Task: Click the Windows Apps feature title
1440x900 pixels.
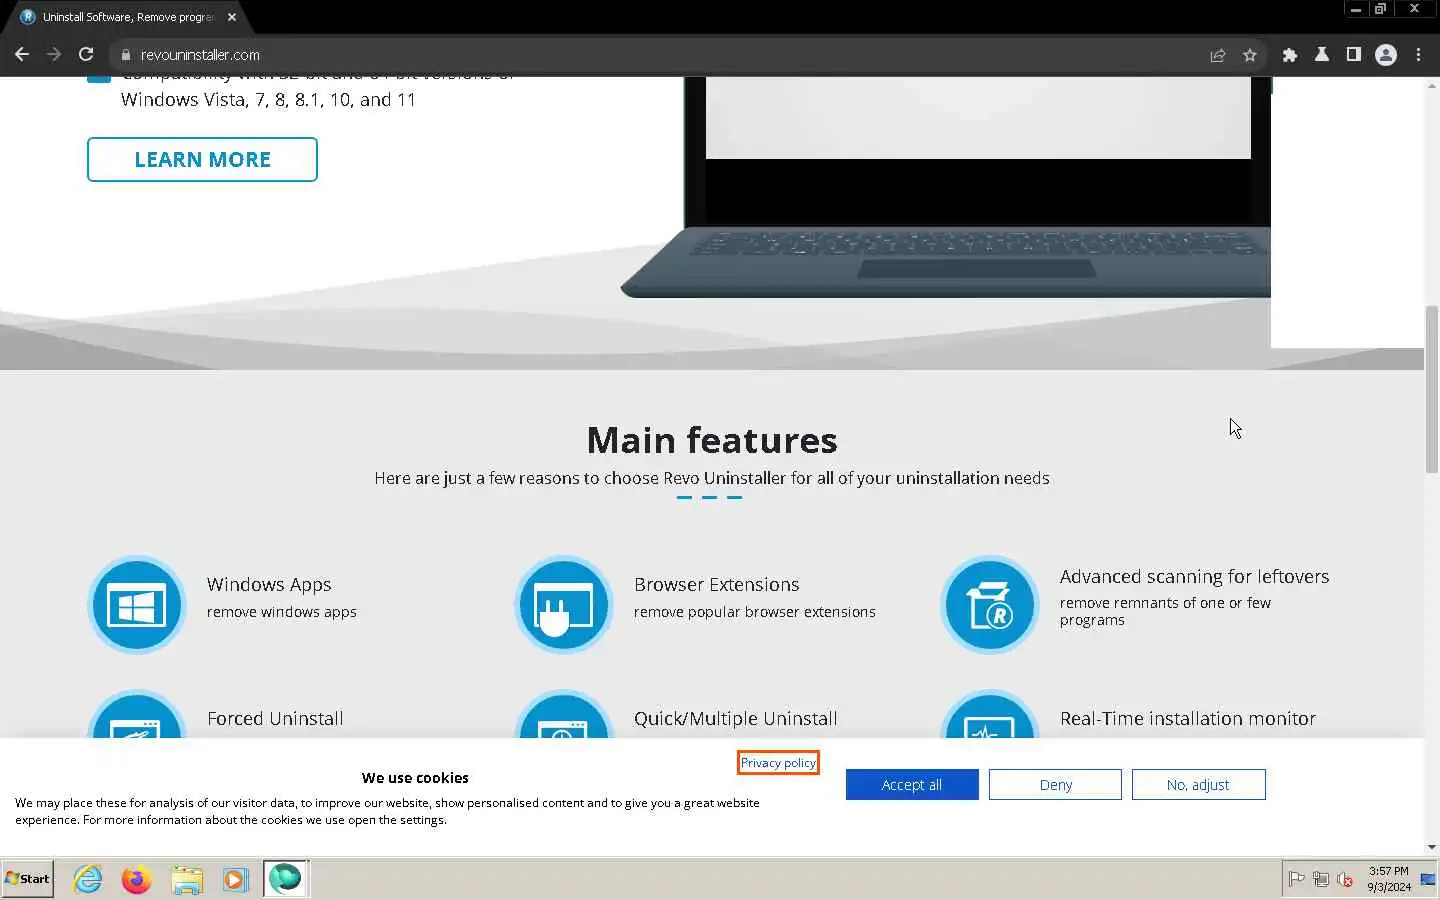Action: (269, 585)
